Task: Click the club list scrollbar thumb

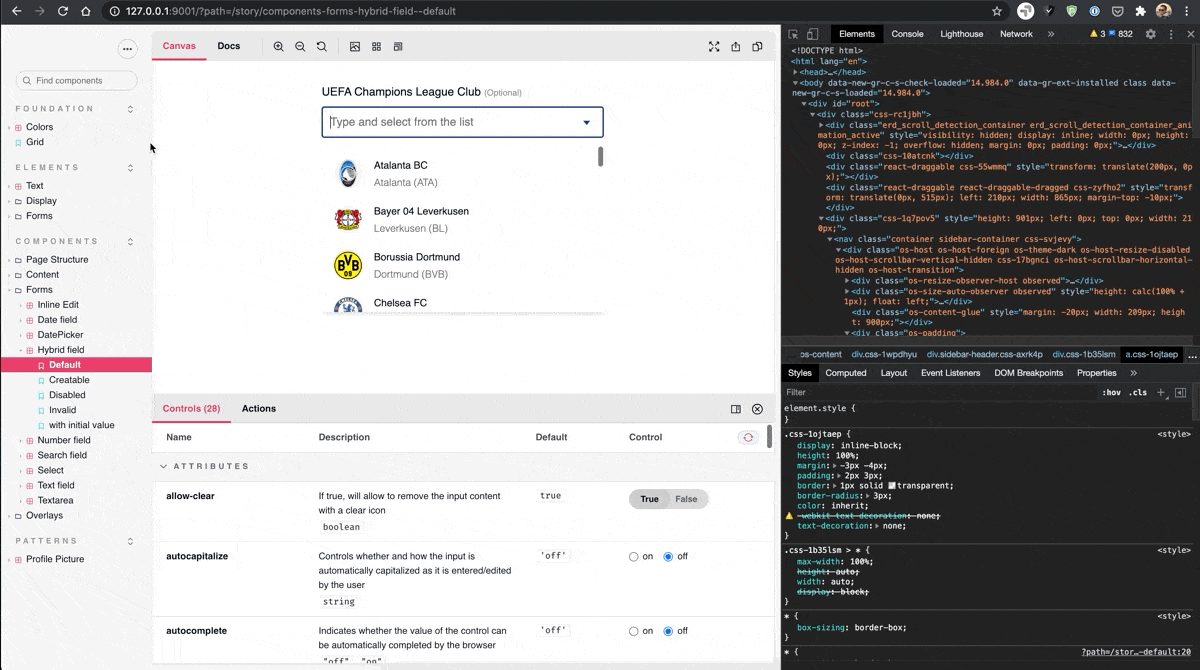Action: click(600, 156)
